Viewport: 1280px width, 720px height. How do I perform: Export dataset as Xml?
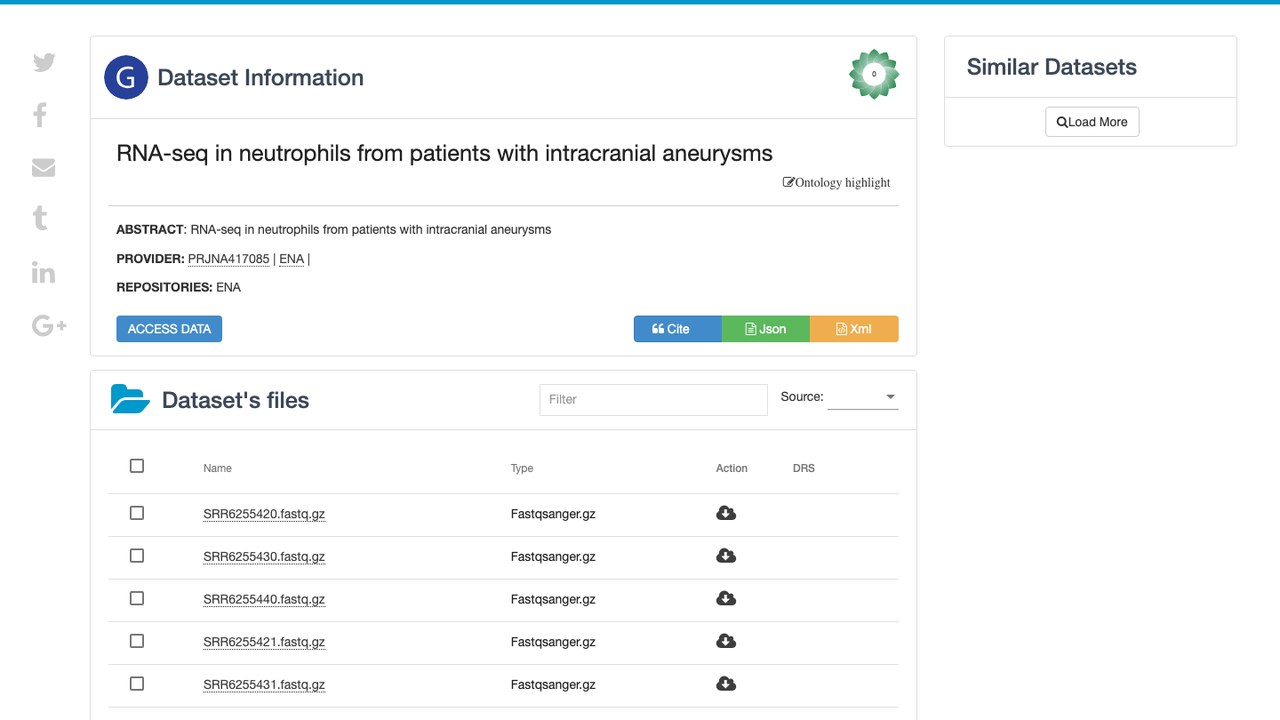point(854,329)
